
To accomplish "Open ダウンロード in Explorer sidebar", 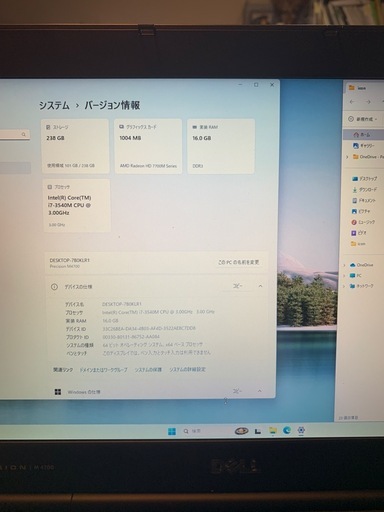I will [365, 190].
